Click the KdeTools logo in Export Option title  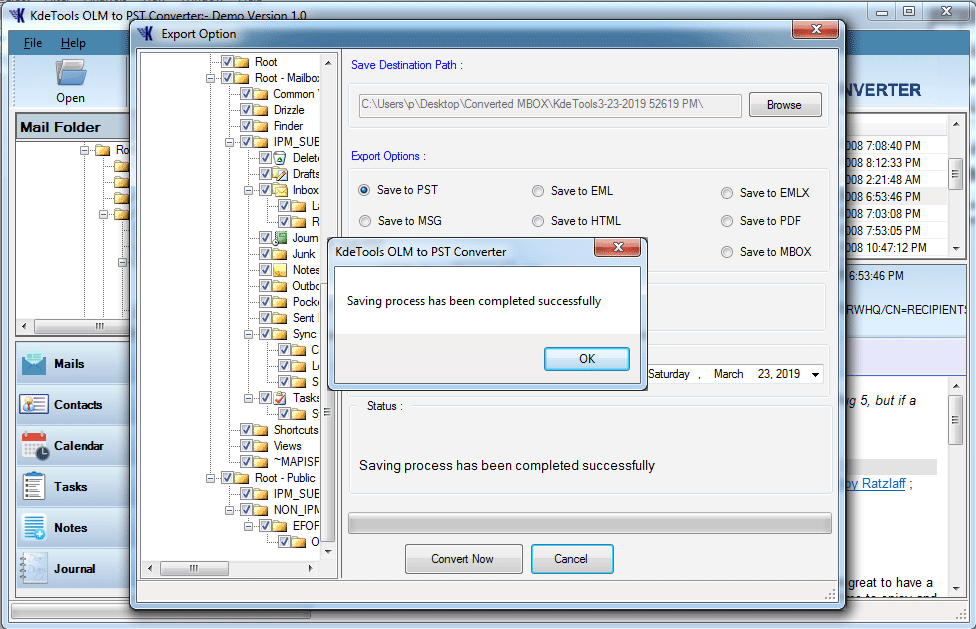(x=146, y=34)
